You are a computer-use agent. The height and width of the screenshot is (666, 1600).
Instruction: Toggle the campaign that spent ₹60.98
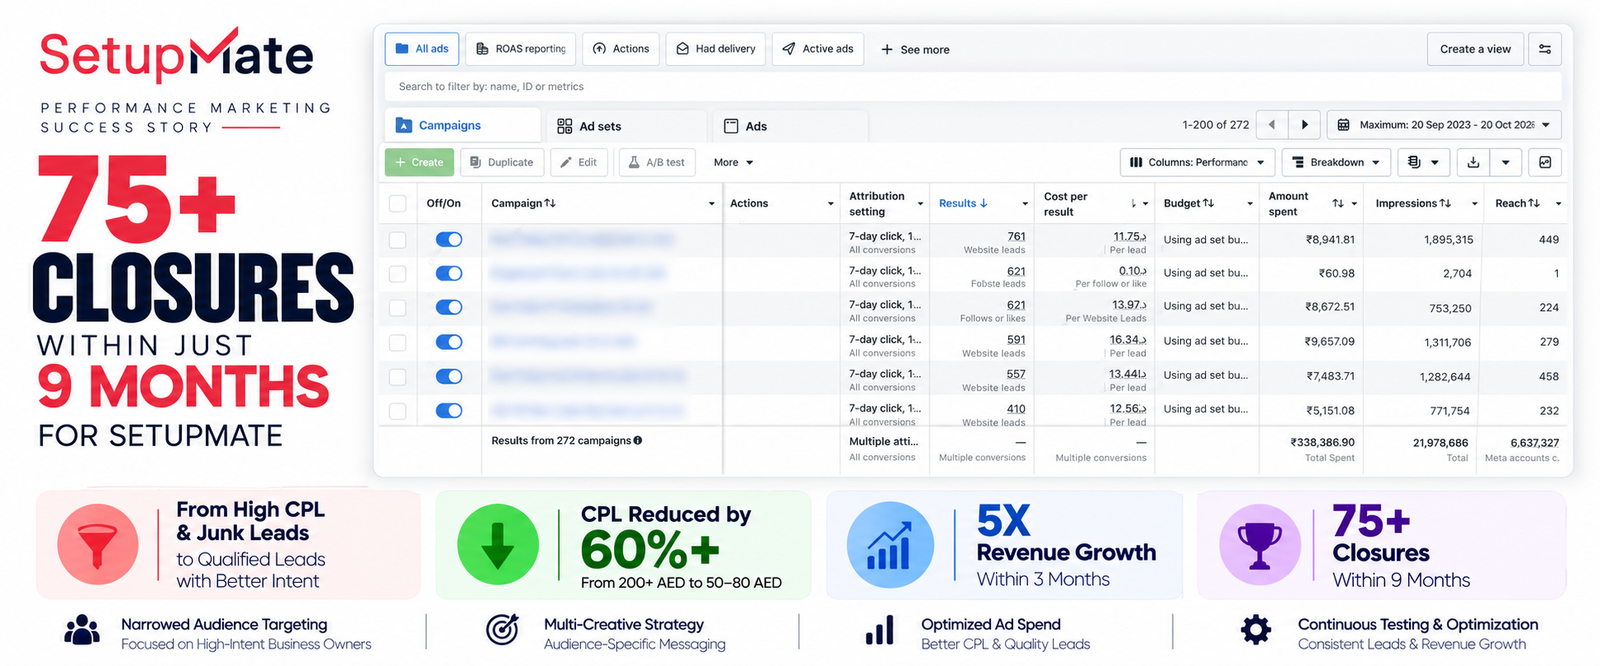pyautogui.click(x=449, y=273)
